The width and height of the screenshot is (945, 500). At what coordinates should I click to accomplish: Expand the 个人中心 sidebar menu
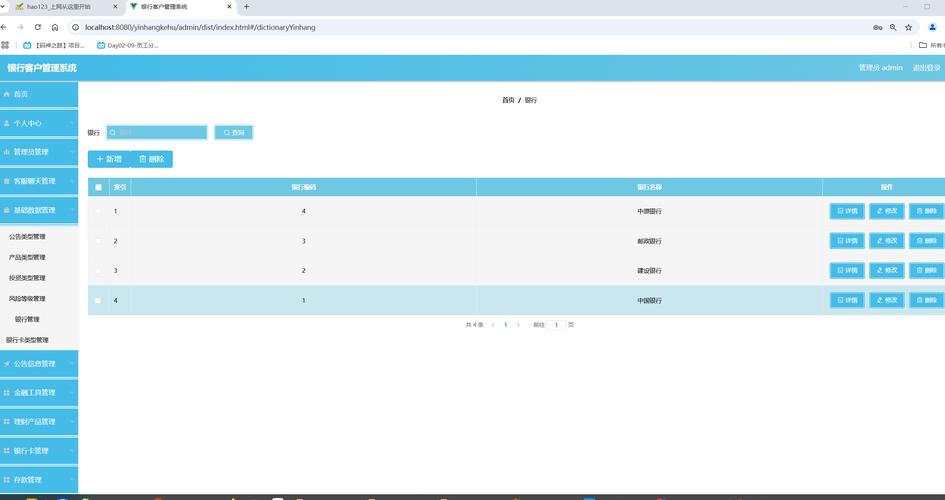38,123
